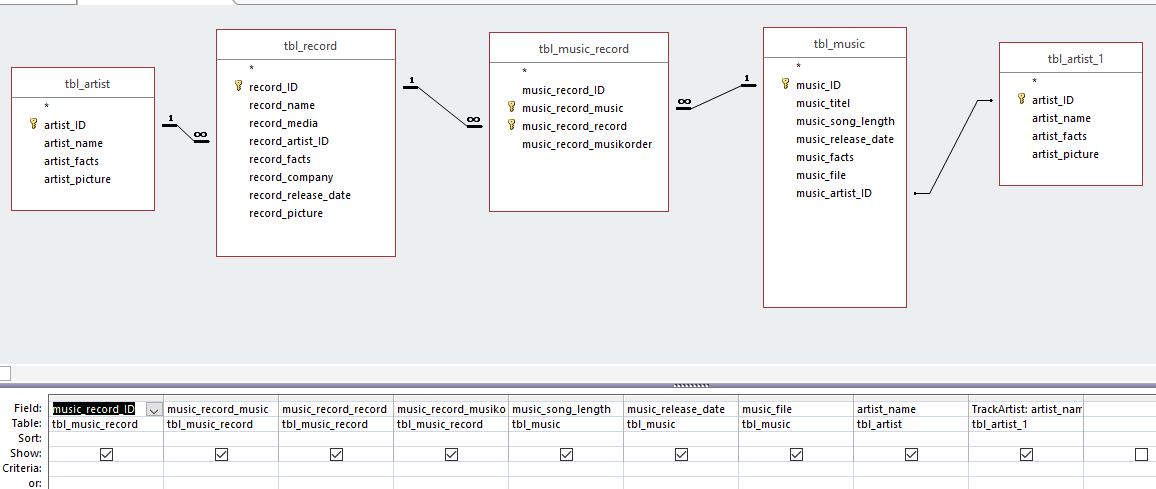
Task: Select music_facts field in tbl_music
Action: pyautogui.click(x=824, y=157)
